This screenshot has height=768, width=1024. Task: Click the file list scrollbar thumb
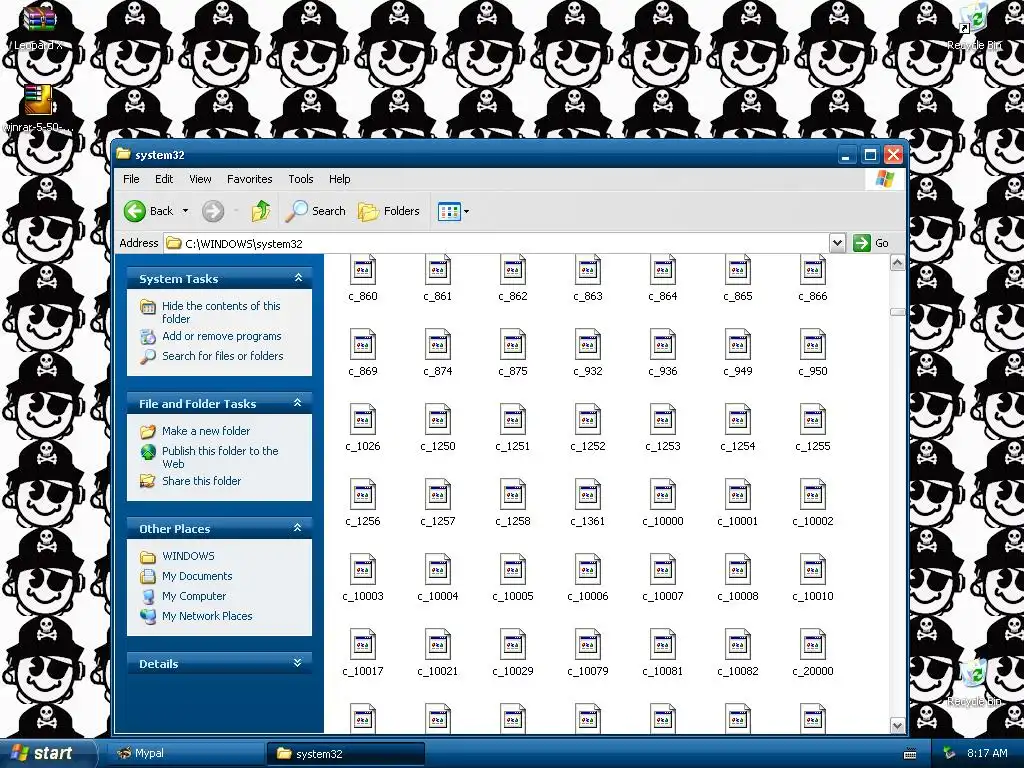coord(897,312)
